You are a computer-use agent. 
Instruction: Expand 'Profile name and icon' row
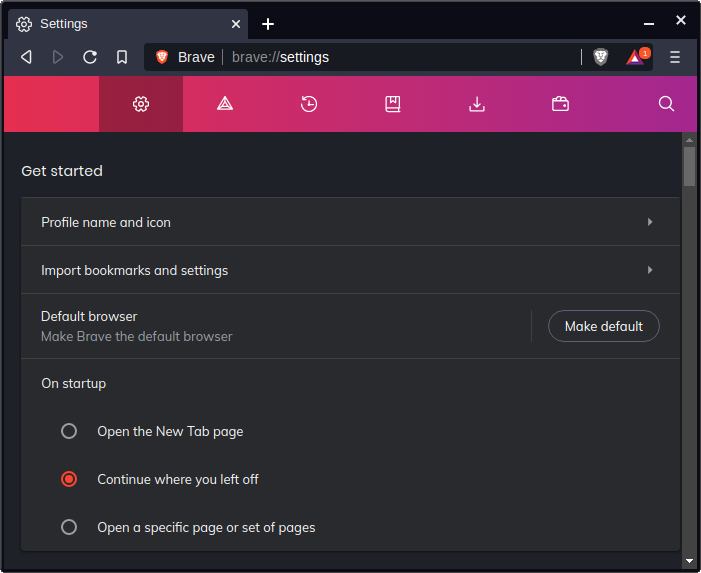[350, 222]
